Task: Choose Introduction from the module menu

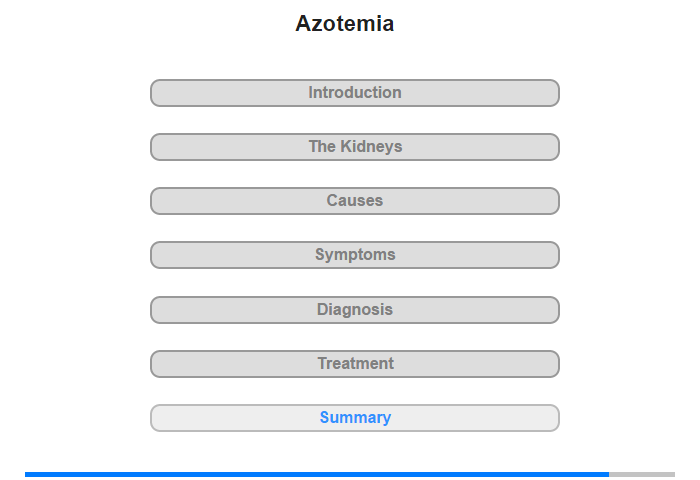Action: (x=355, y=93)
